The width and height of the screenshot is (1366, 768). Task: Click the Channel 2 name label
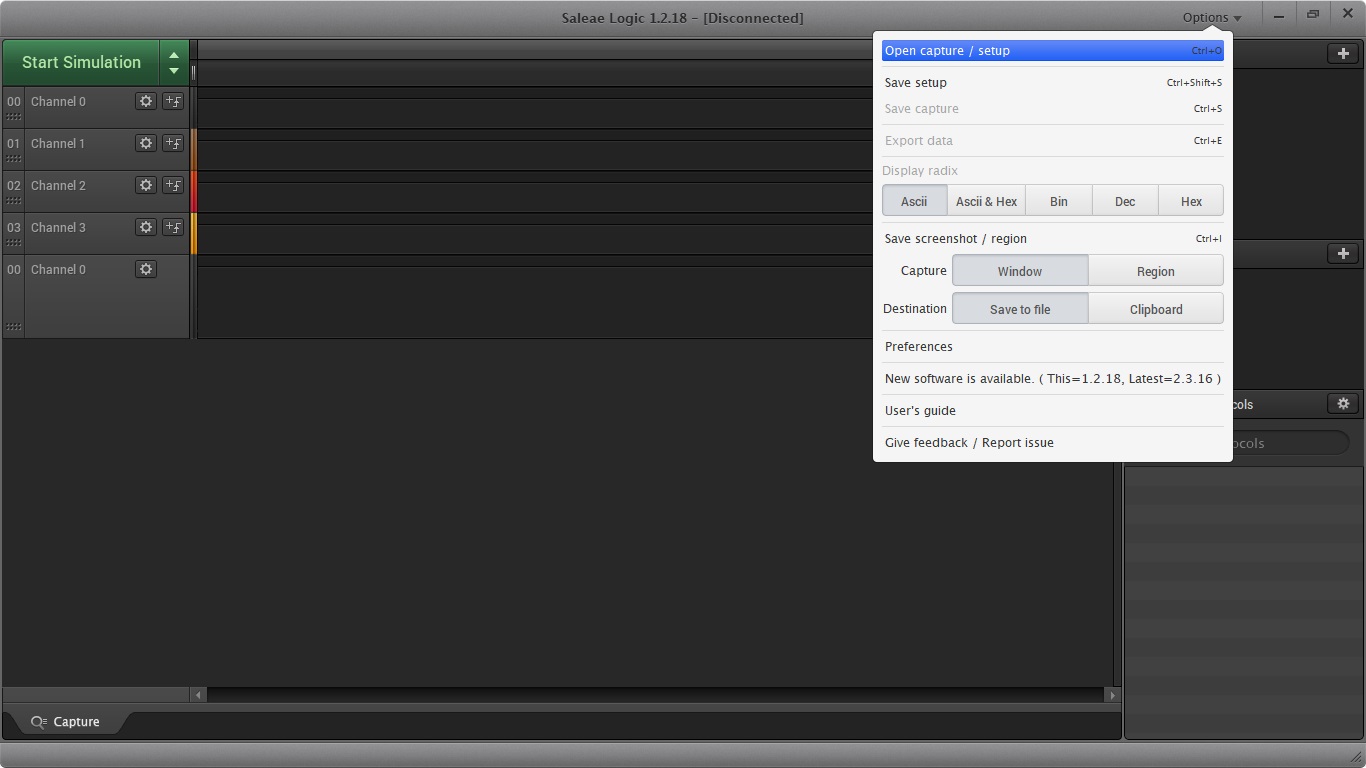58,185
